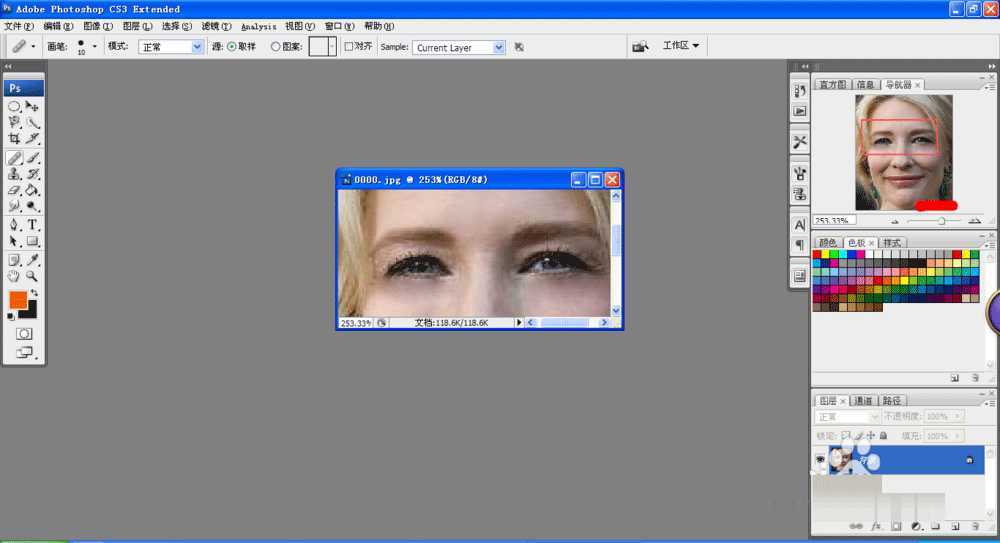Select the Clone Stamp tool

point(14,174)
